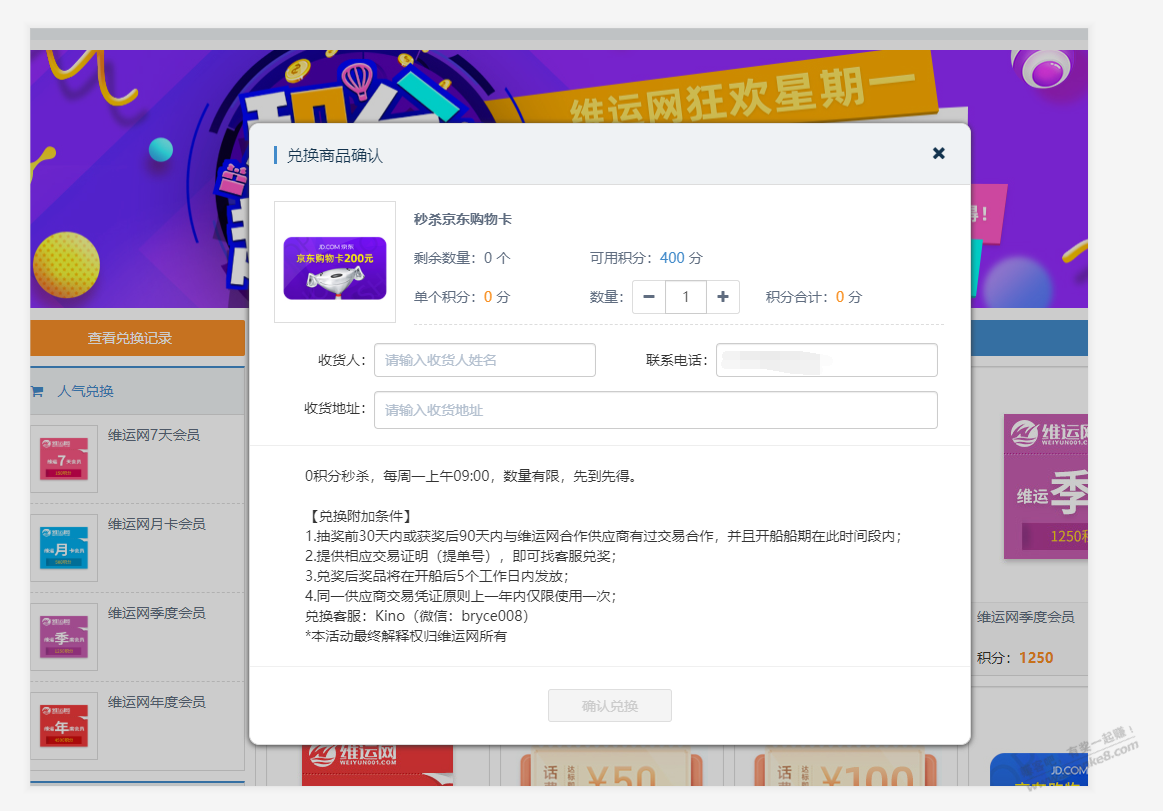Click the 秒杀京东购物卡 product title
The width and height of the screenshot is (1163, 811).
[463, 219]
